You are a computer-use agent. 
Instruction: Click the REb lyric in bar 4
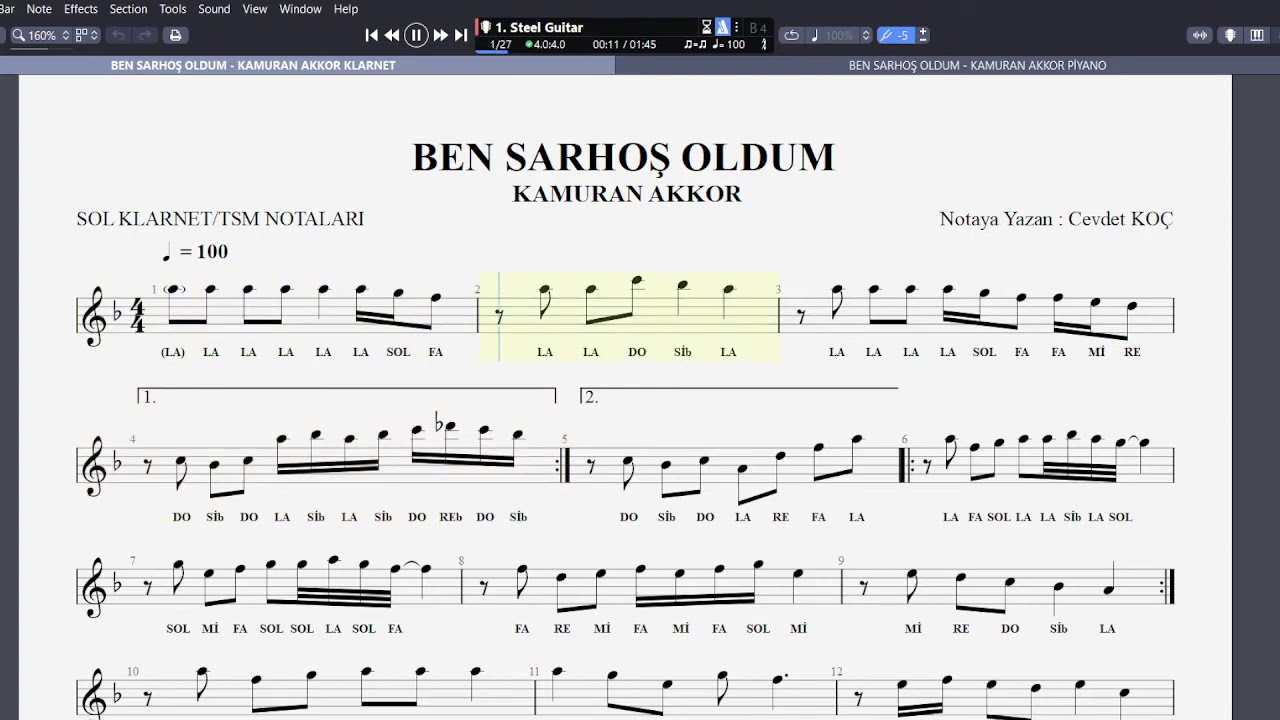click(x=450, y=517)
